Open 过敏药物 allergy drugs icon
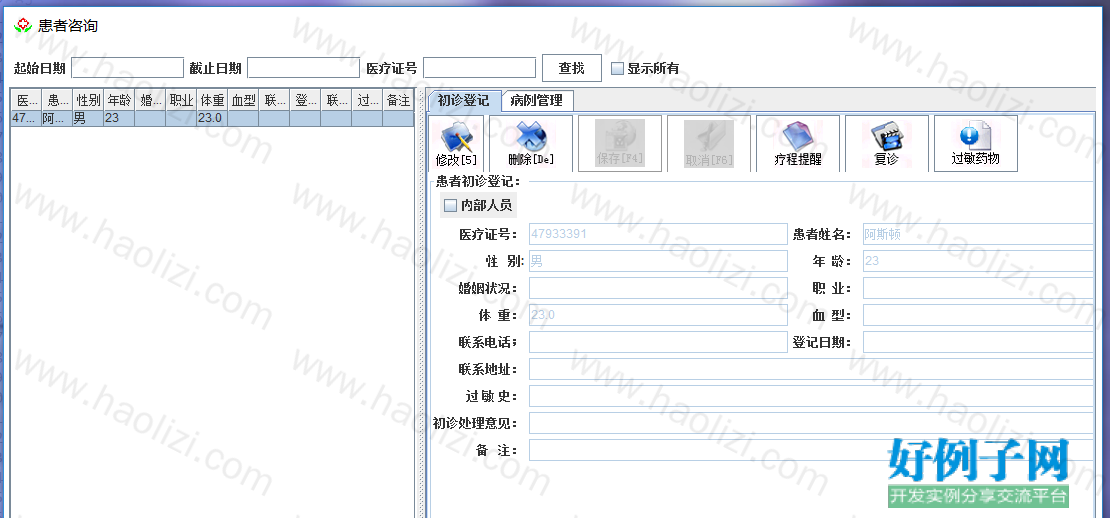 click(x=975, y=144)
